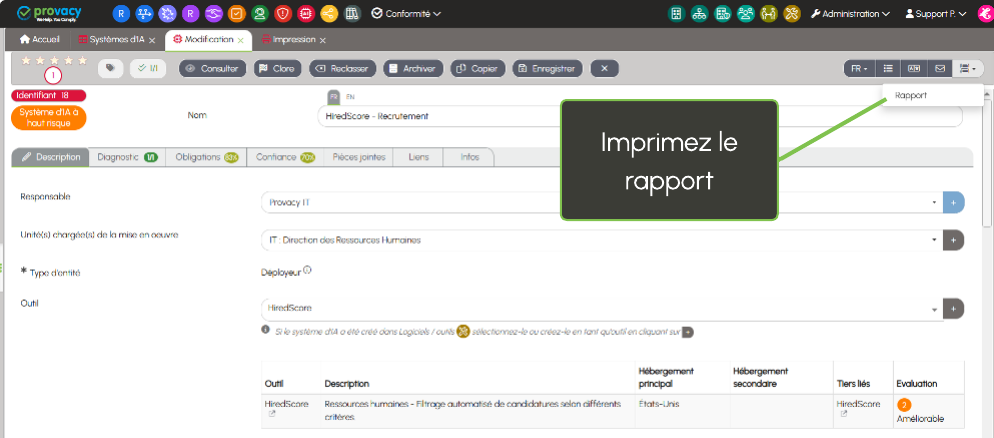Expand the Administration menu
The width and height of the screenshot is (994, 438).
pos(850,14)
